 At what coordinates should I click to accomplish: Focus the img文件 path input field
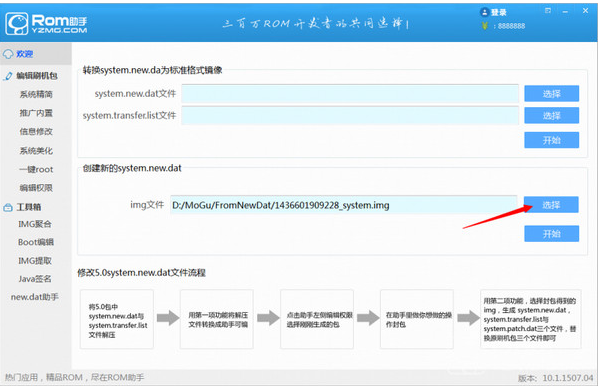[344, 205]
